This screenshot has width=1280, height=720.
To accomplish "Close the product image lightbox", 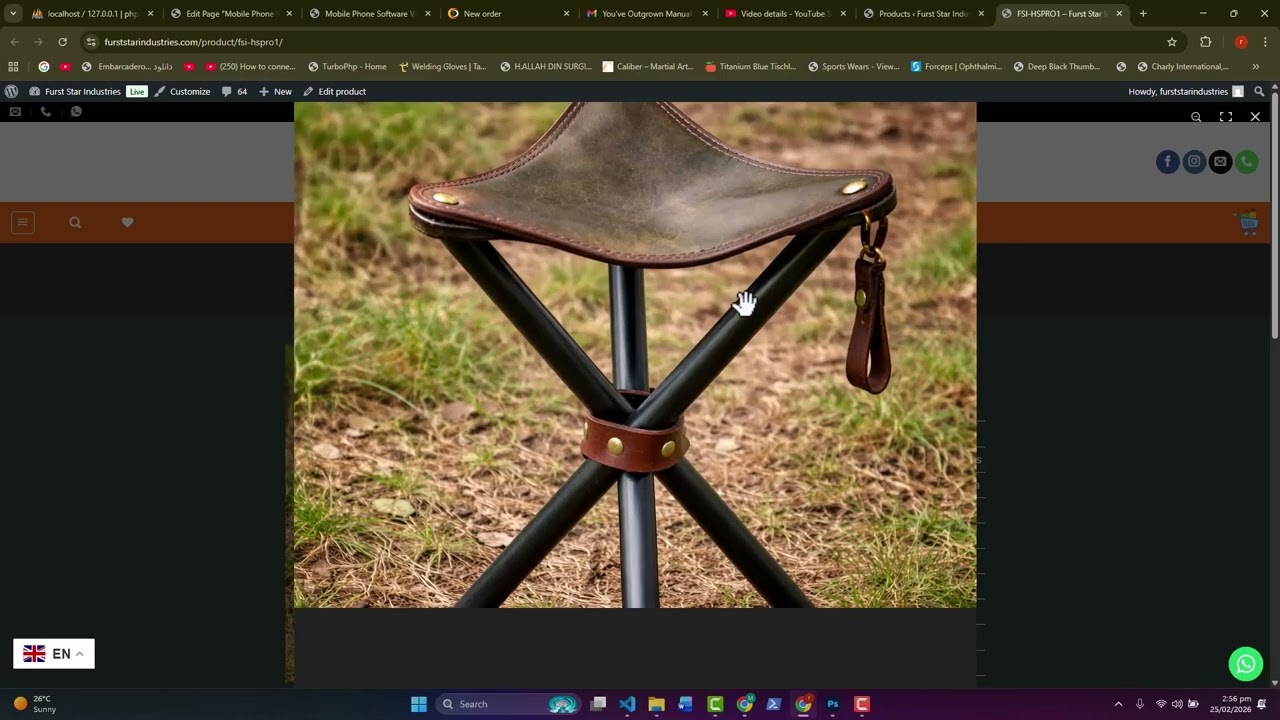I will [1255, 117].
